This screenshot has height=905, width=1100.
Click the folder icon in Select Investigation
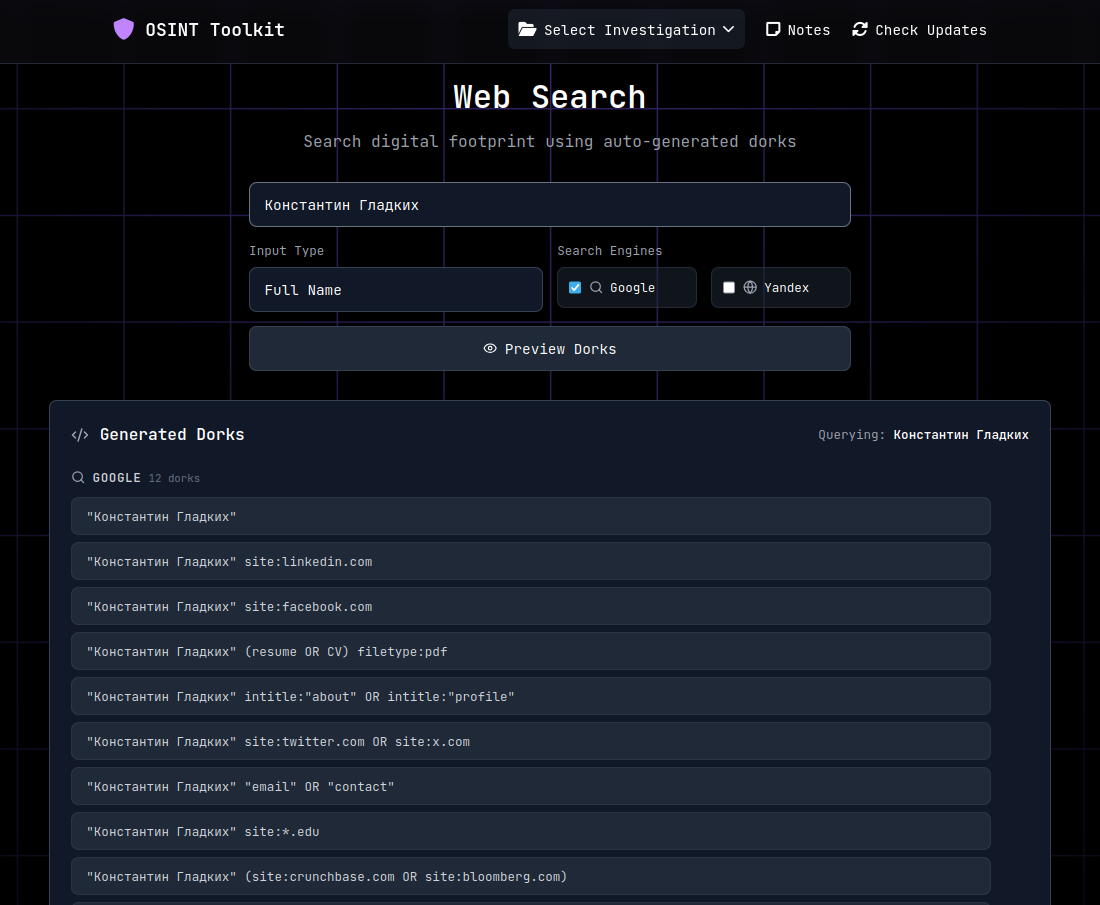[528, 29]
